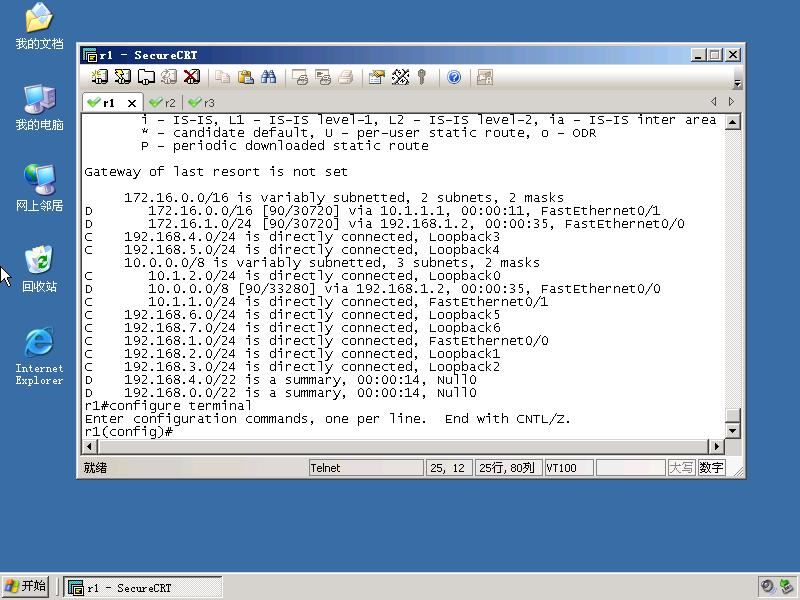Click the Disconnect red X icon
The height and width of the screenshot is (600, 800).
192,77
